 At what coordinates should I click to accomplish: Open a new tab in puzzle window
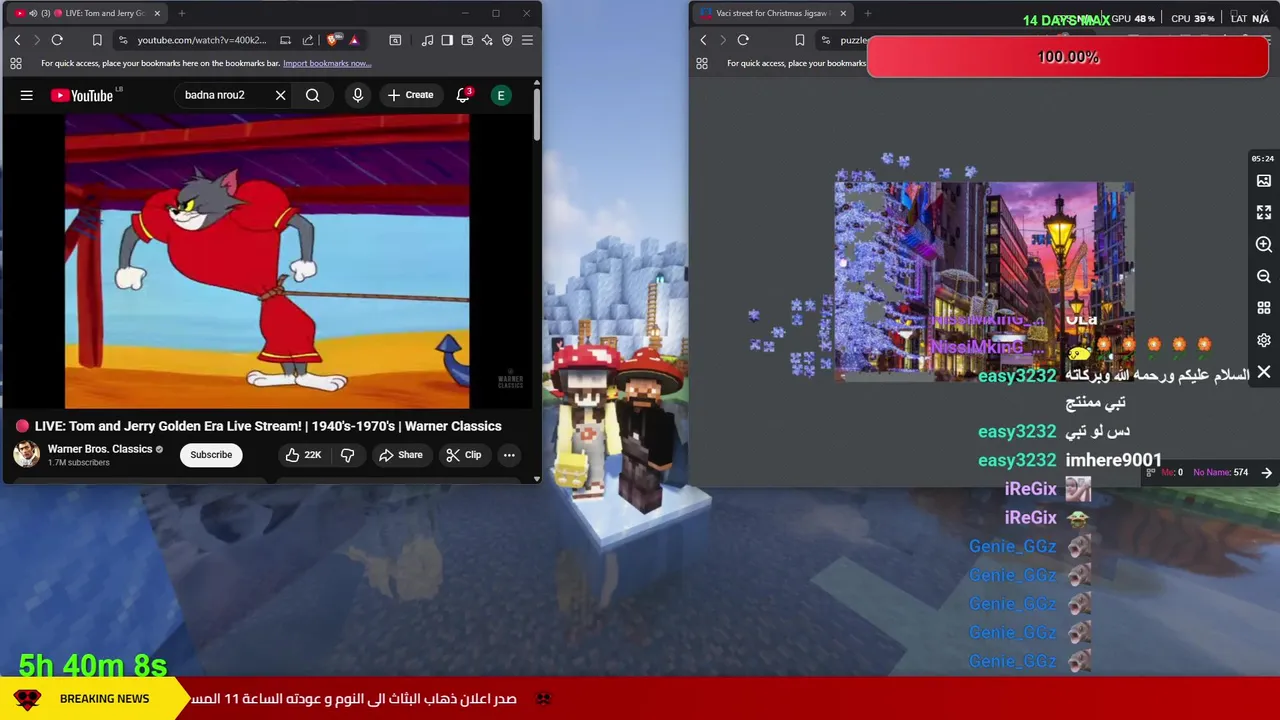867,13
